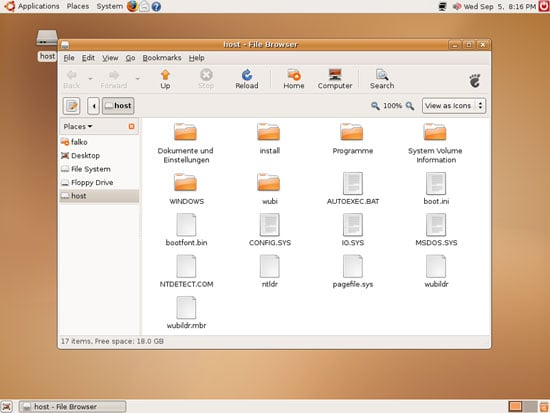The height and width of the screenshot is (413, 550).
Task: Toggle text-based location entry button
Action: tap(72, 106)
